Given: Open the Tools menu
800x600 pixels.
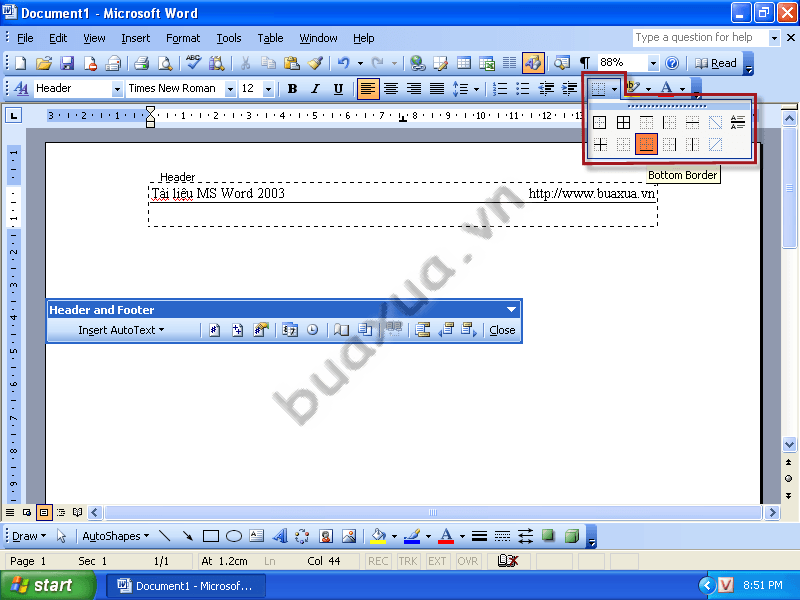Looking at the screenshot, I should (229, 38).
